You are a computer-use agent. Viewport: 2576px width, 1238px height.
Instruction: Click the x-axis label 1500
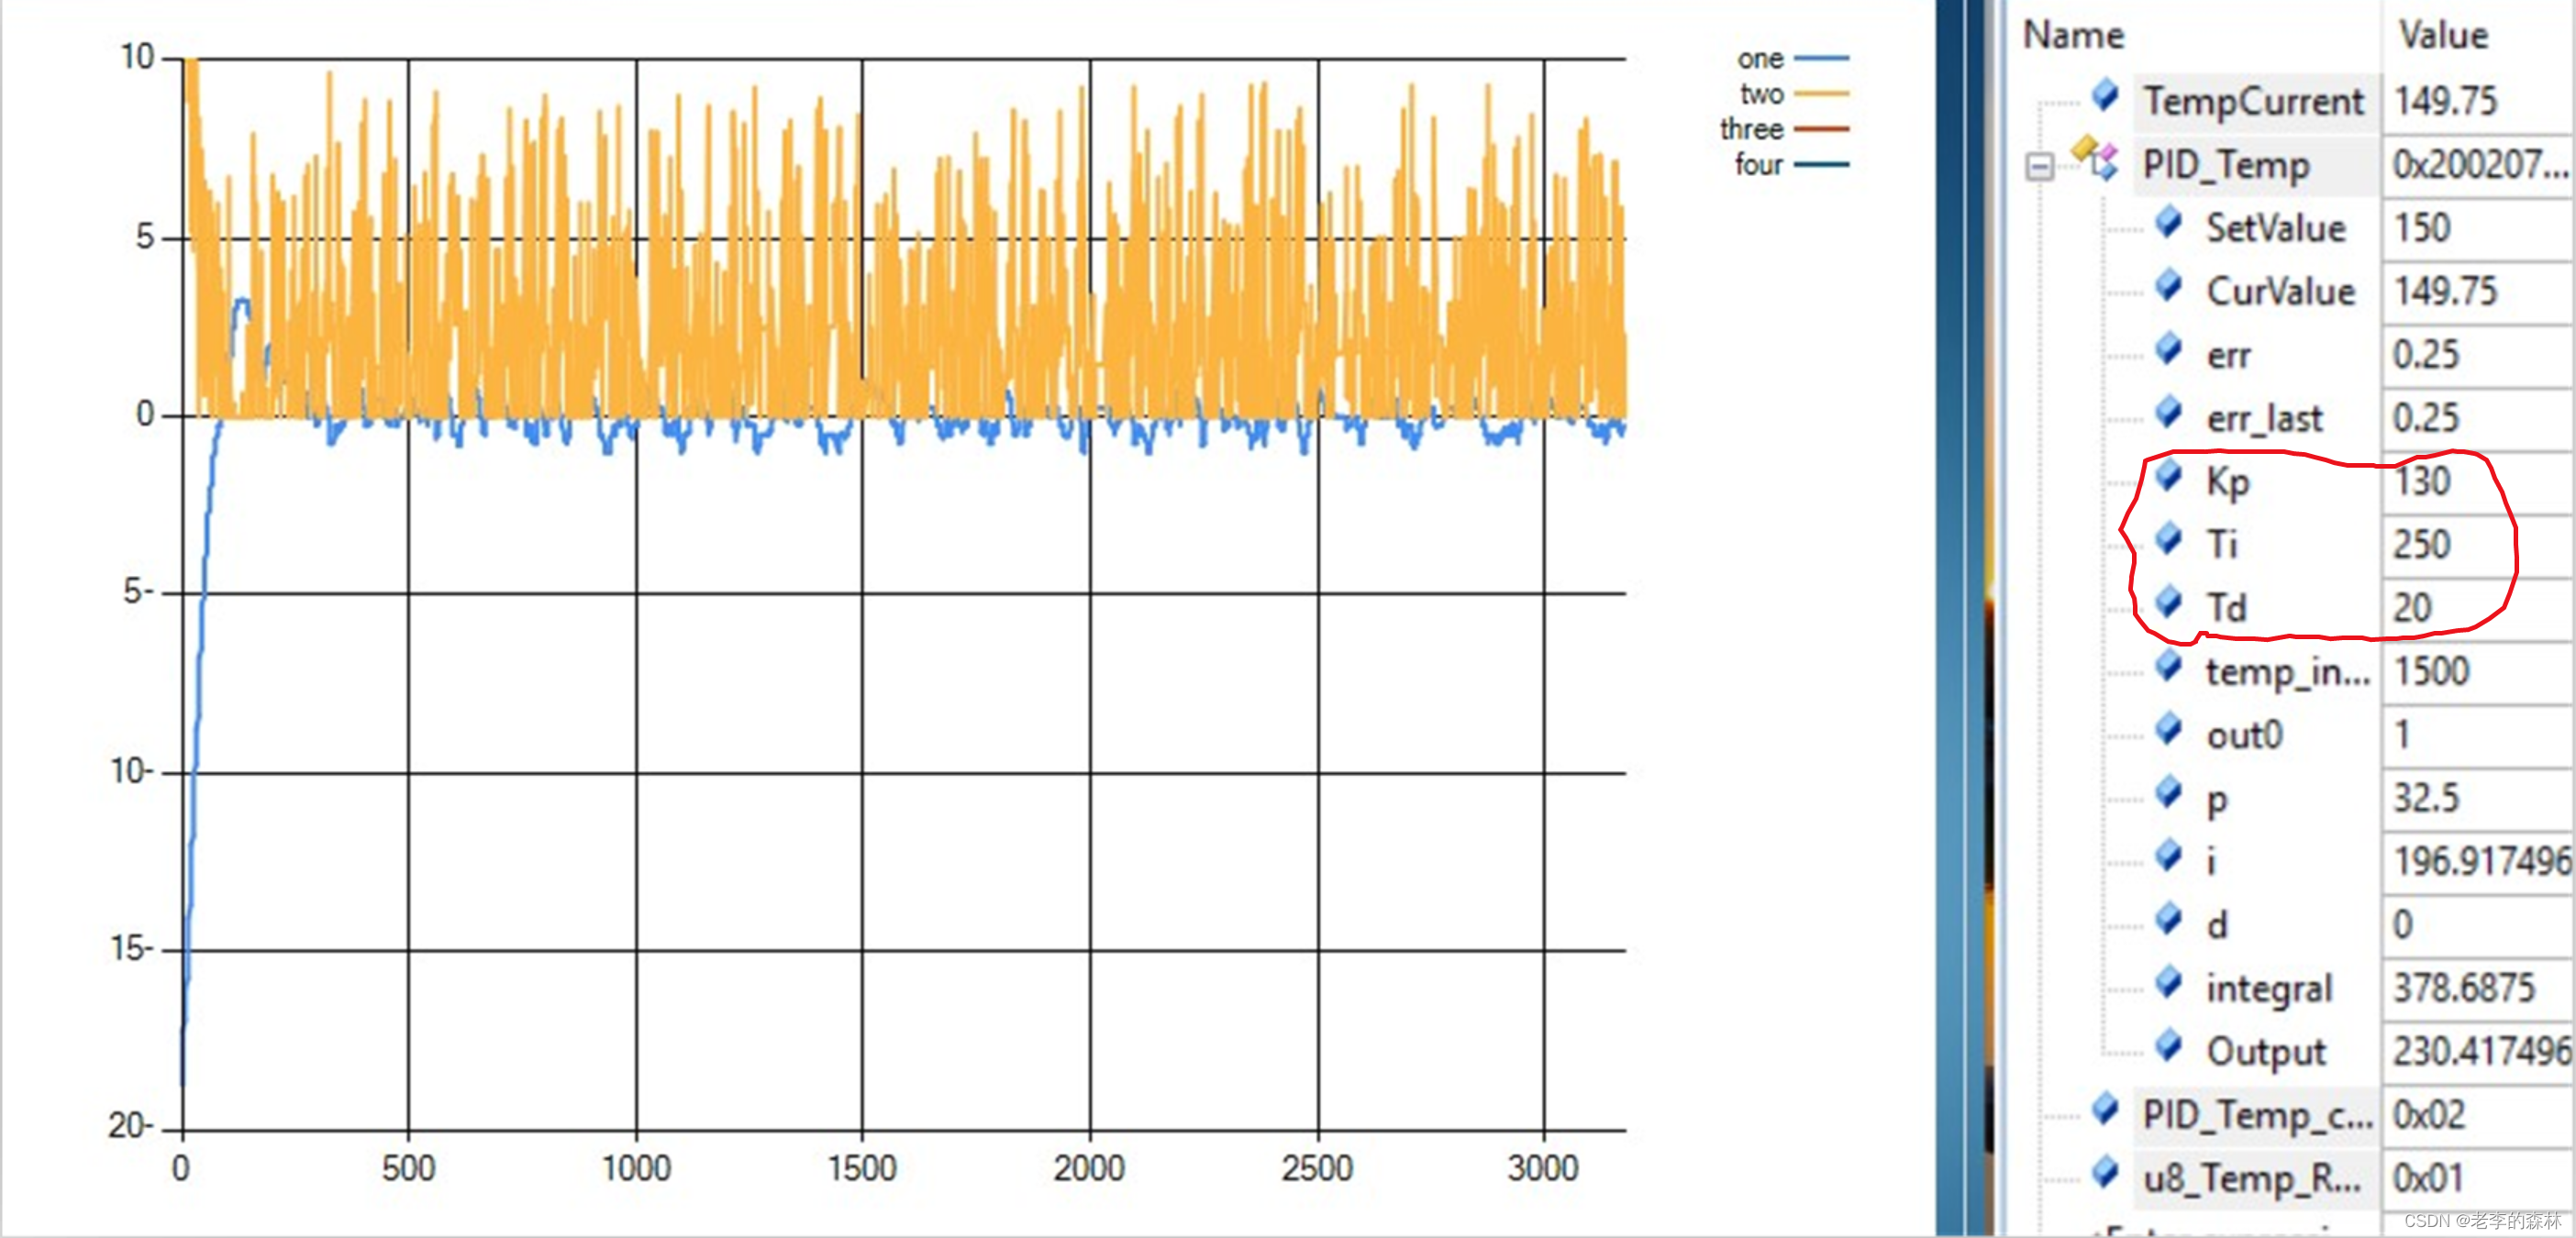click(862, 1168)
